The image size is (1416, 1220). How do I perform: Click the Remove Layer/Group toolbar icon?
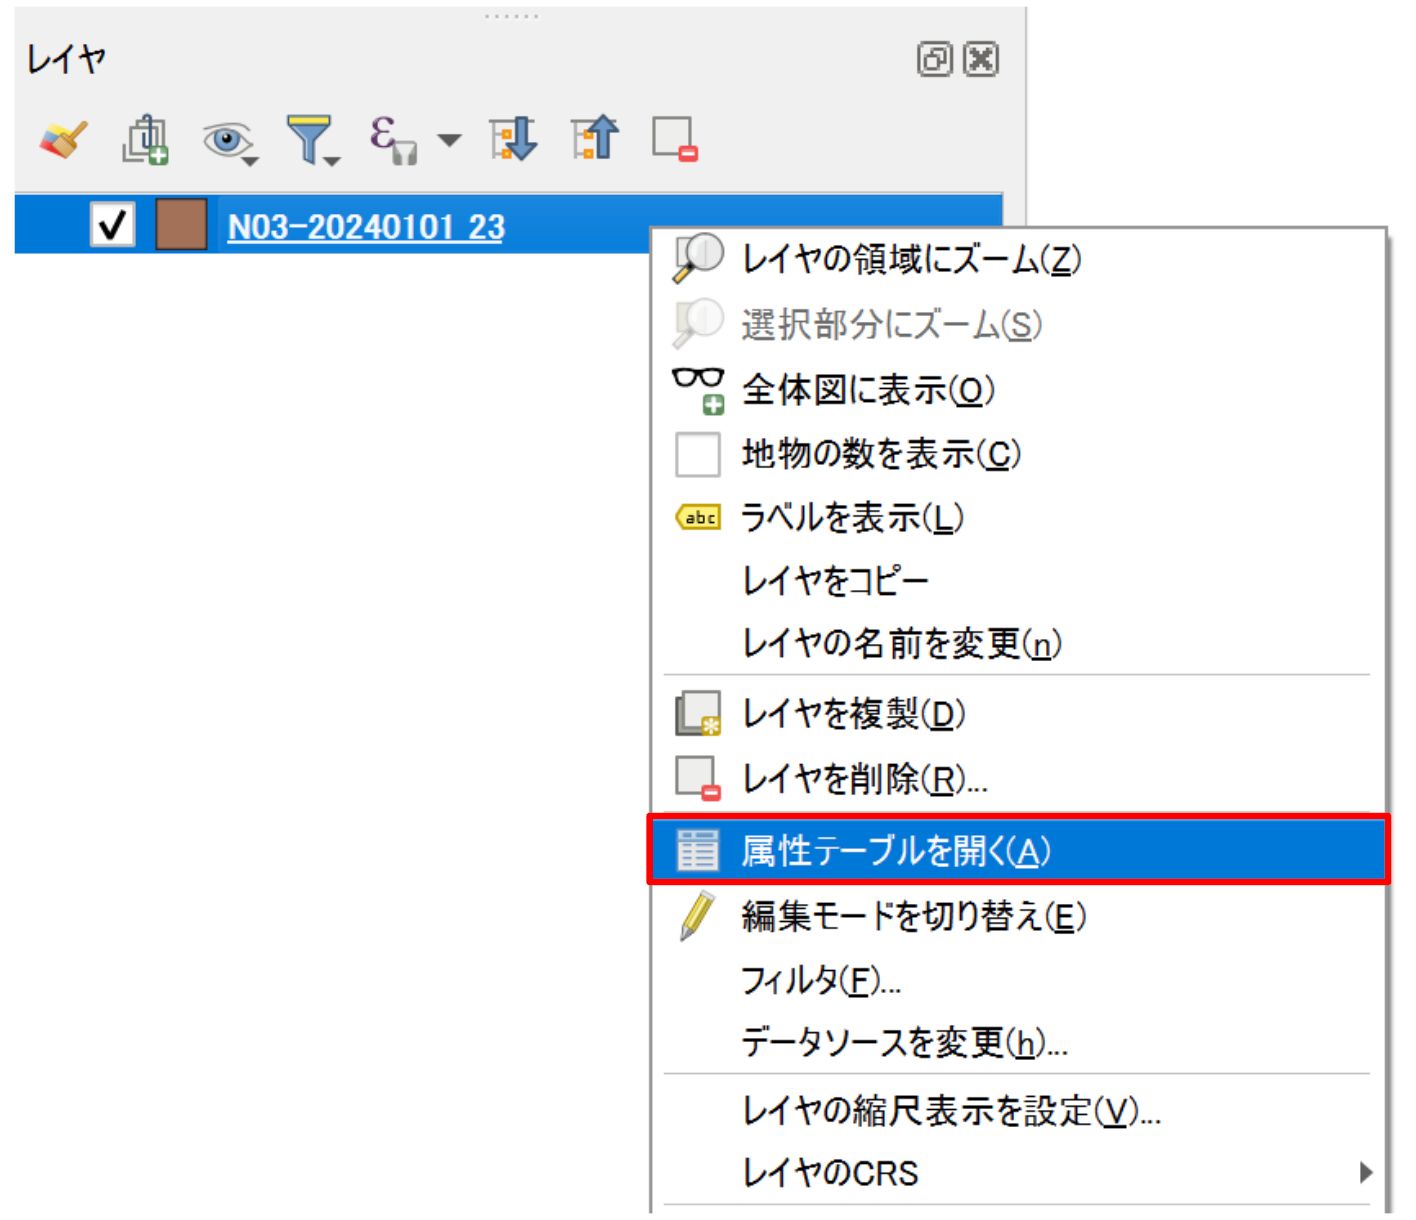click(675, 139)
